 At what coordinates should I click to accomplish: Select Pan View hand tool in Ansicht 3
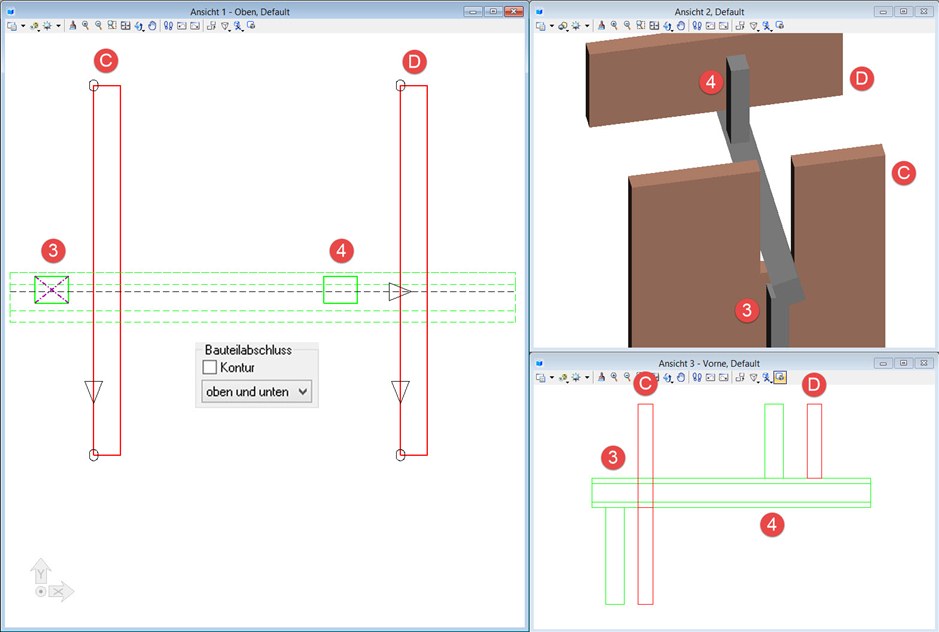680,377
